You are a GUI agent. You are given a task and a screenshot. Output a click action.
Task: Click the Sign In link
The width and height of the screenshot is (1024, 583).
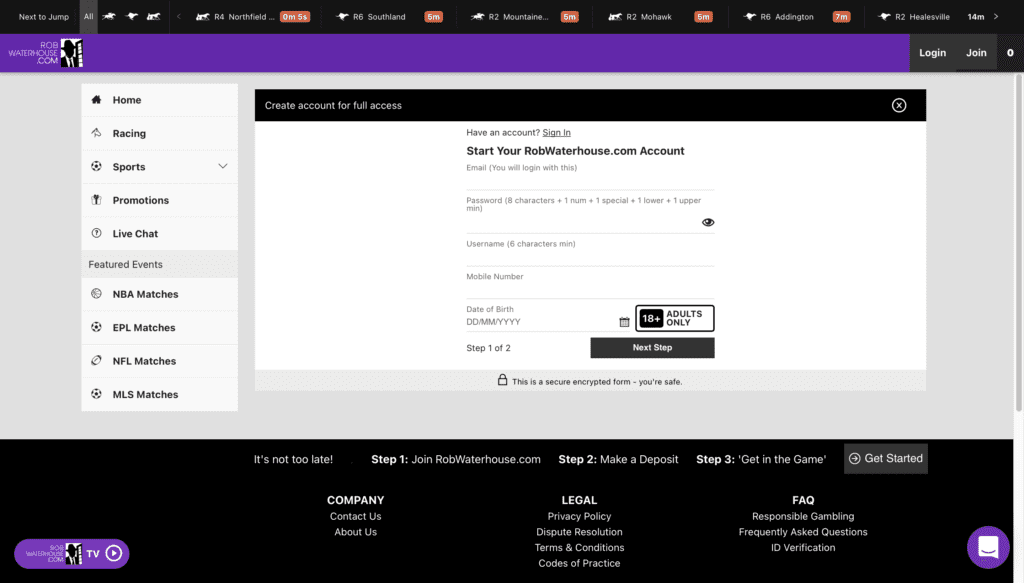[556, 133]
